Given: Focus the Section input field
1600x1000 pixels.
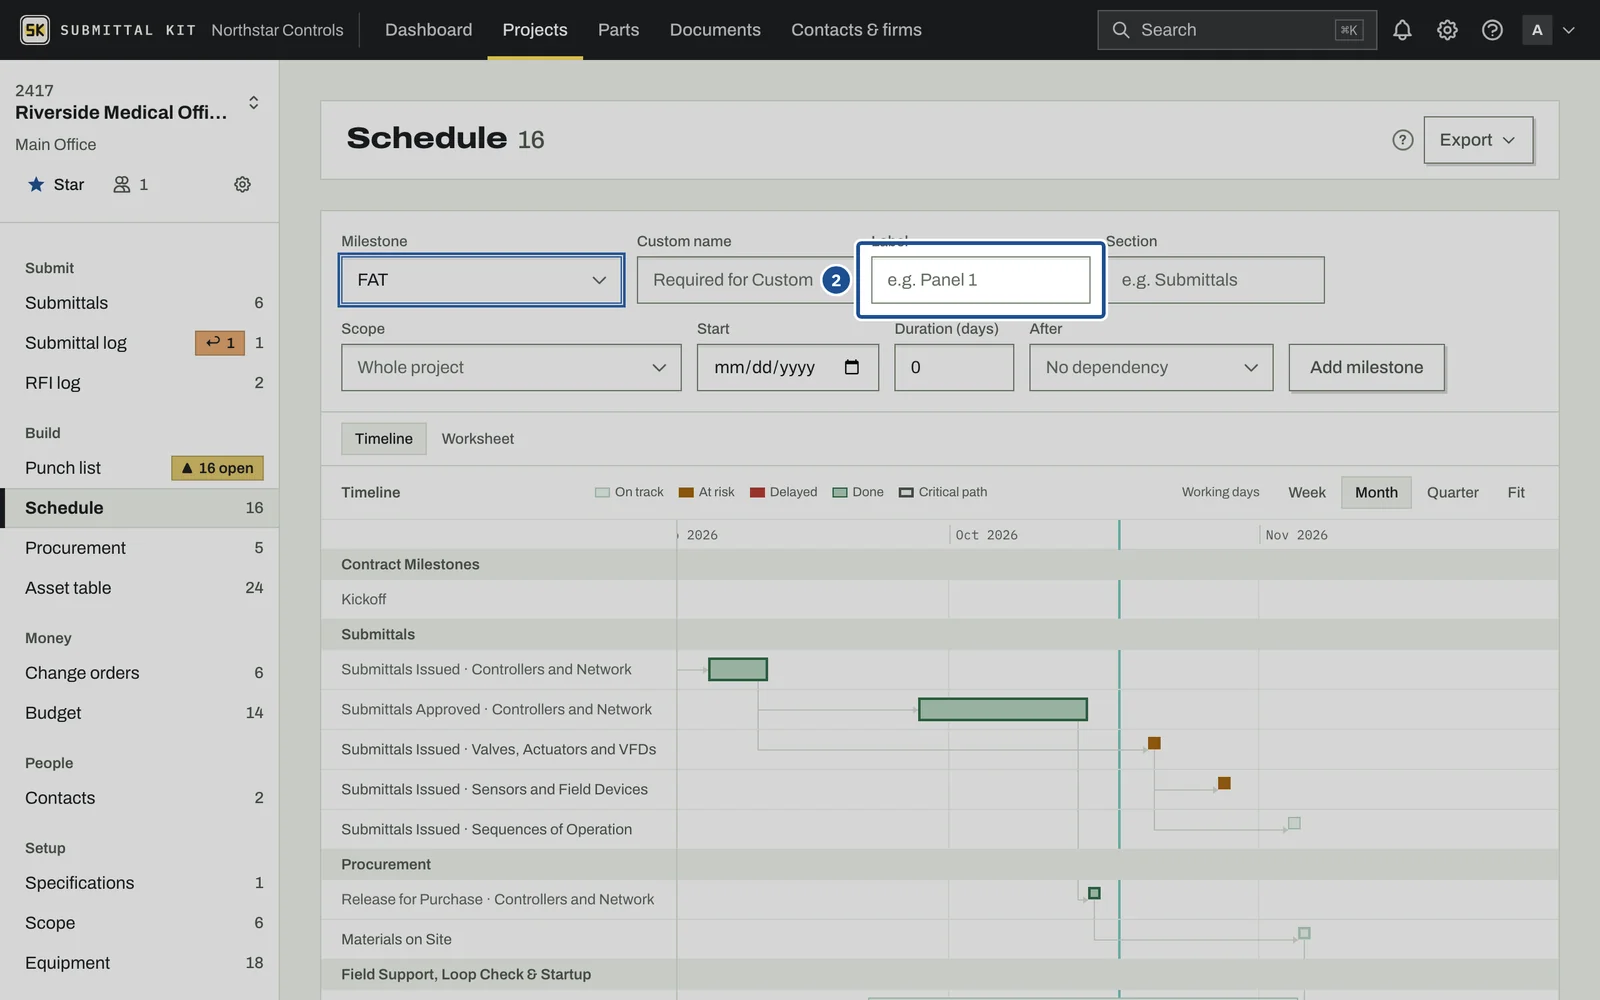Looking at the screenshot, I should pyautogui.click(x=1215, y=280).
